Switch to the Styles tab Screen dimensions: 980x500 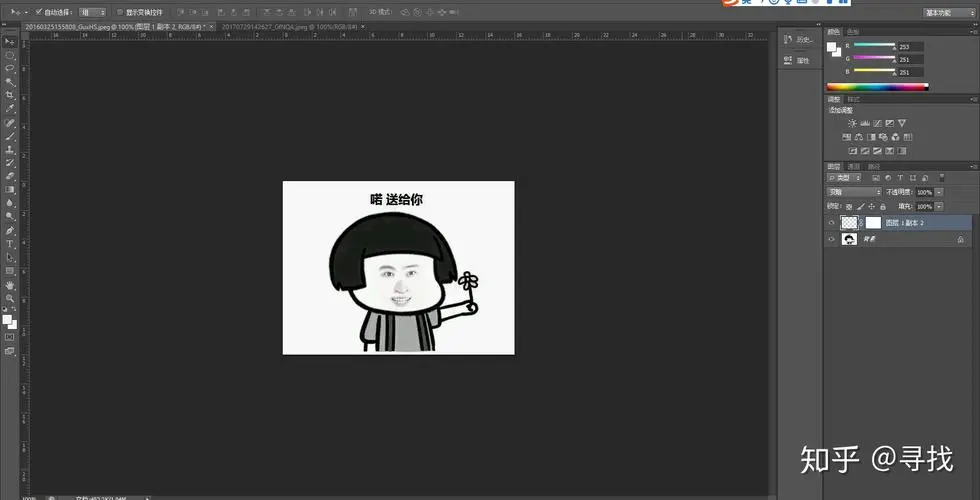[x=854, y=99]
